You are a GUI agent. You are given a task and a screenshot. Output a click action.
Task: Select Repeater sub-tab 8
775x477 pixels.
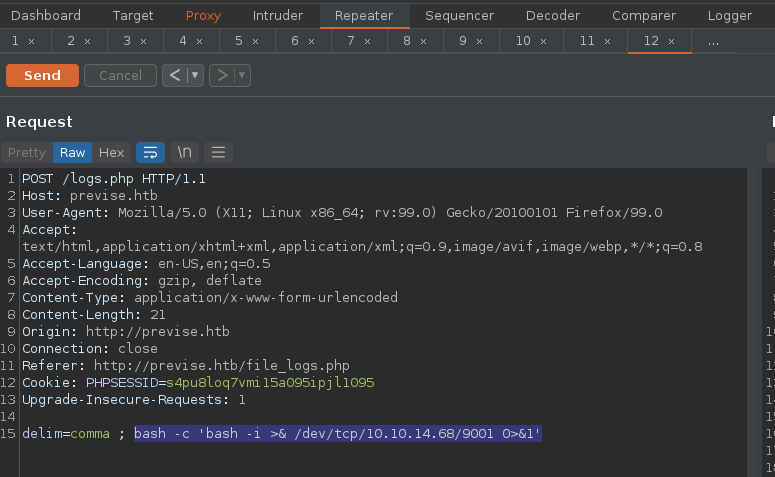(x=407, y=41)
